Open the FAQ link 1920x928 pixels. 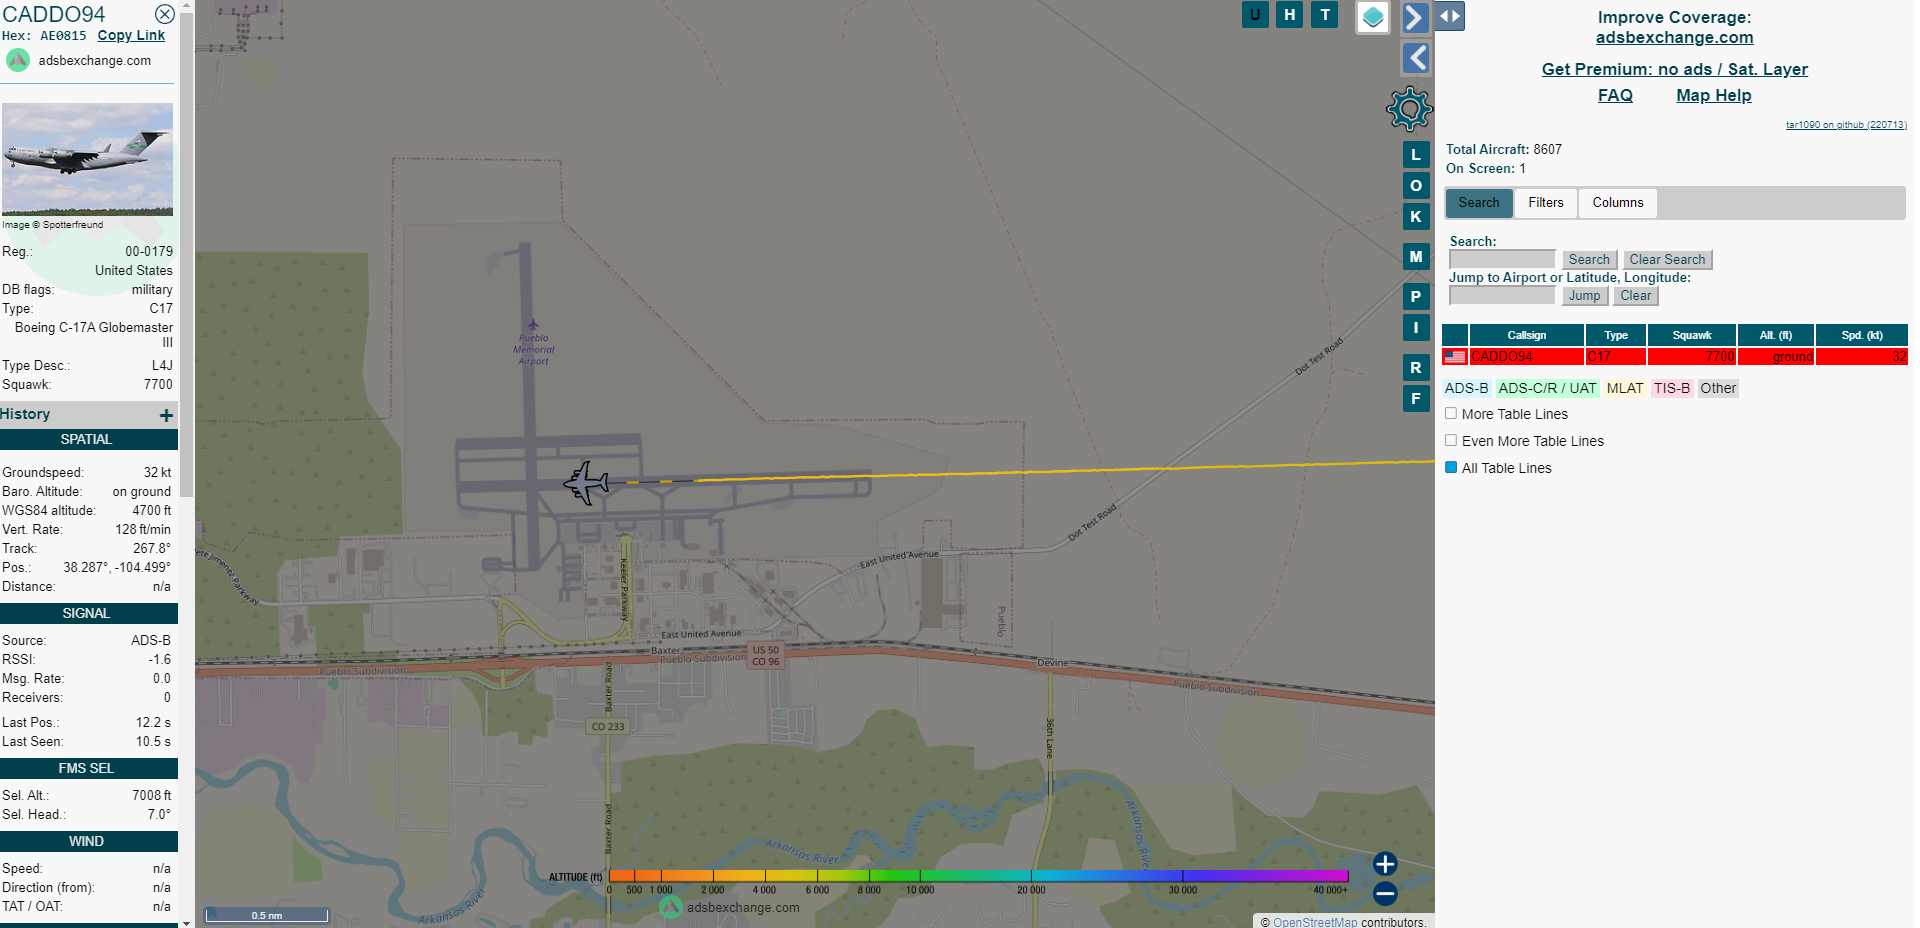[x=1615, y=95]
